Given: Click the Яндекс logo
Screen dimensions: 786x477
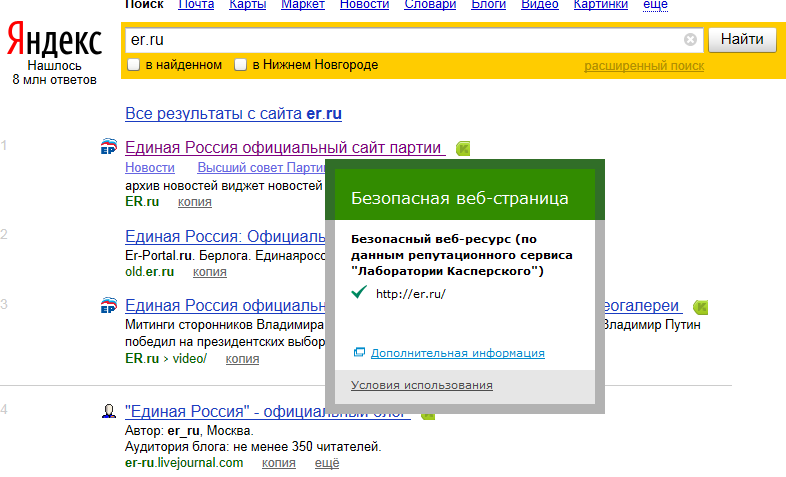Looking at the screenshot, I should pyautogui.click(x=54, y=39).
